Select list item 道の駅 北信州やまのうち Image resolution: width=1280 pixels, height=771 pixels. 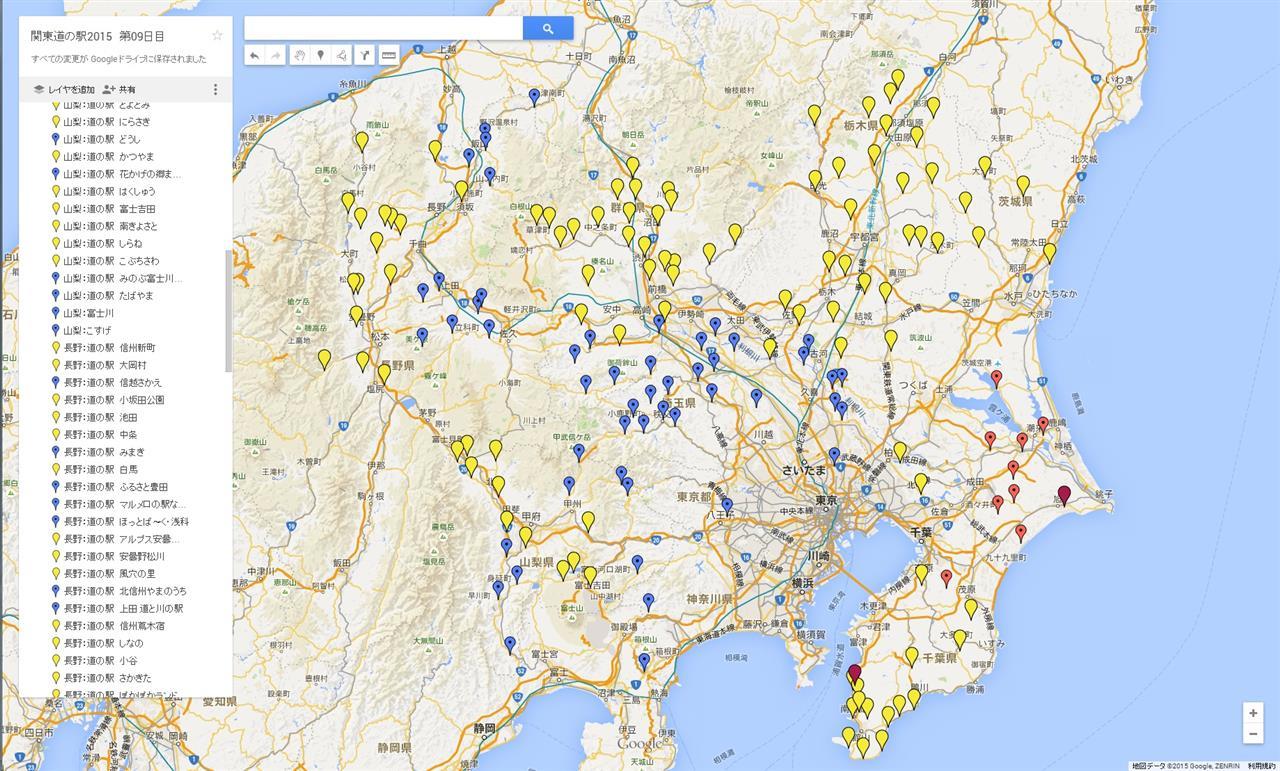point(125,591)
